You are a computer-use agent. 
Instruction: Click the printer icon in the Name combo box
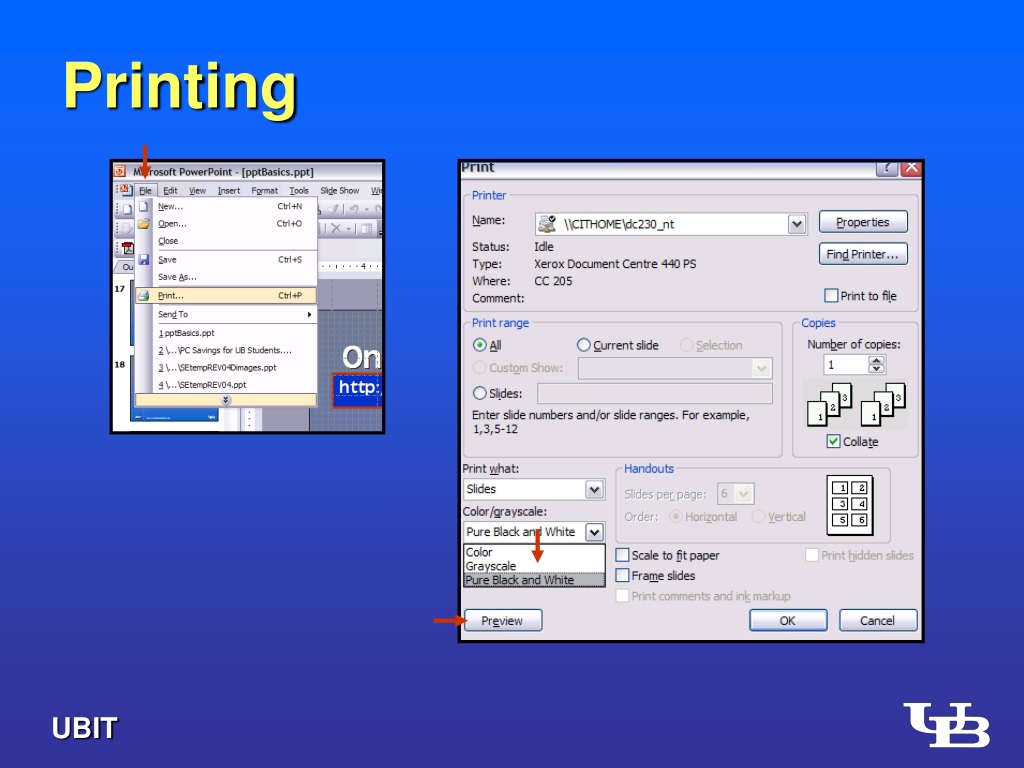pos(547,224)
